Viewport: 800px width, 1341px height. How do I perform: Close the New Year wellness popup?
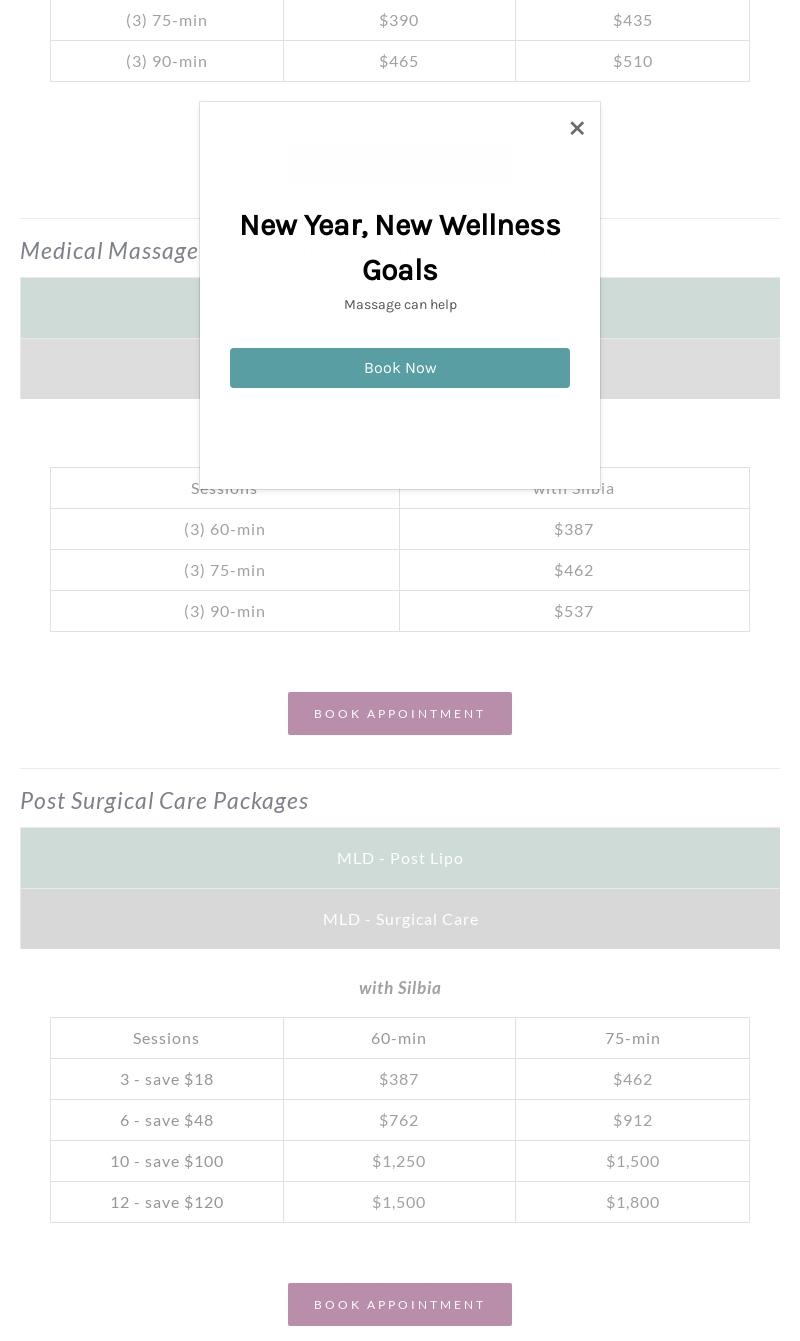coord(577,128)
